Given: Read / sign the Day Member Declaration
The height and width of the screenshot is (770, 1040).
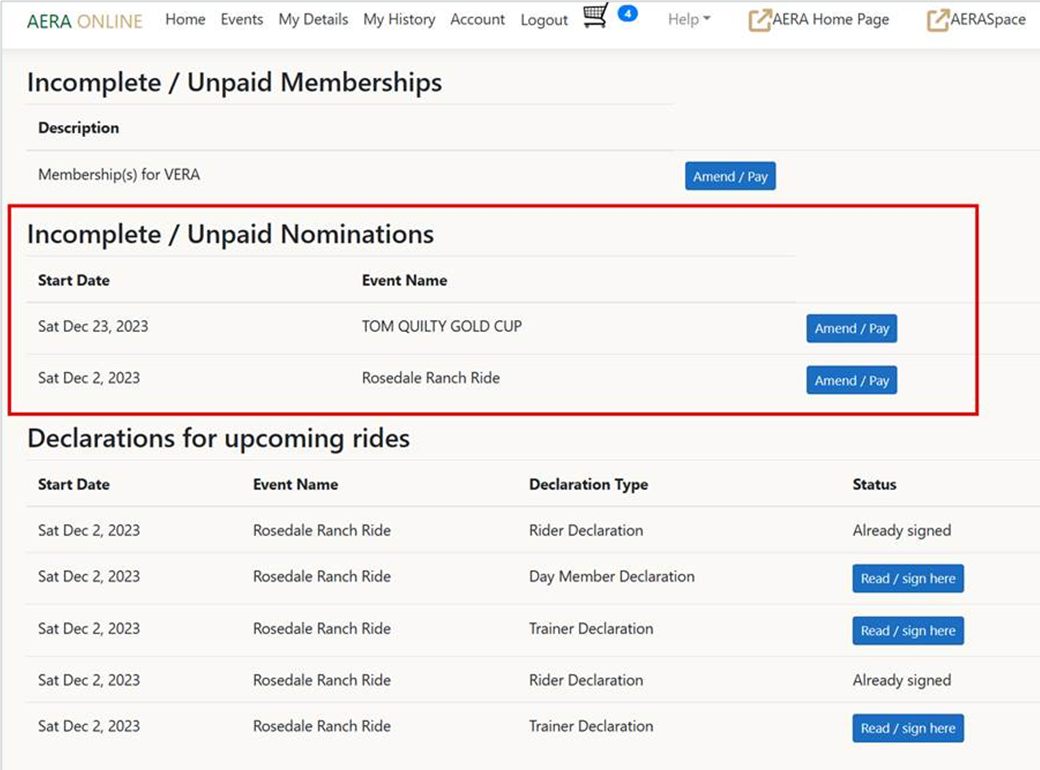Looking at the screenshot, I should tap(907, 579).
